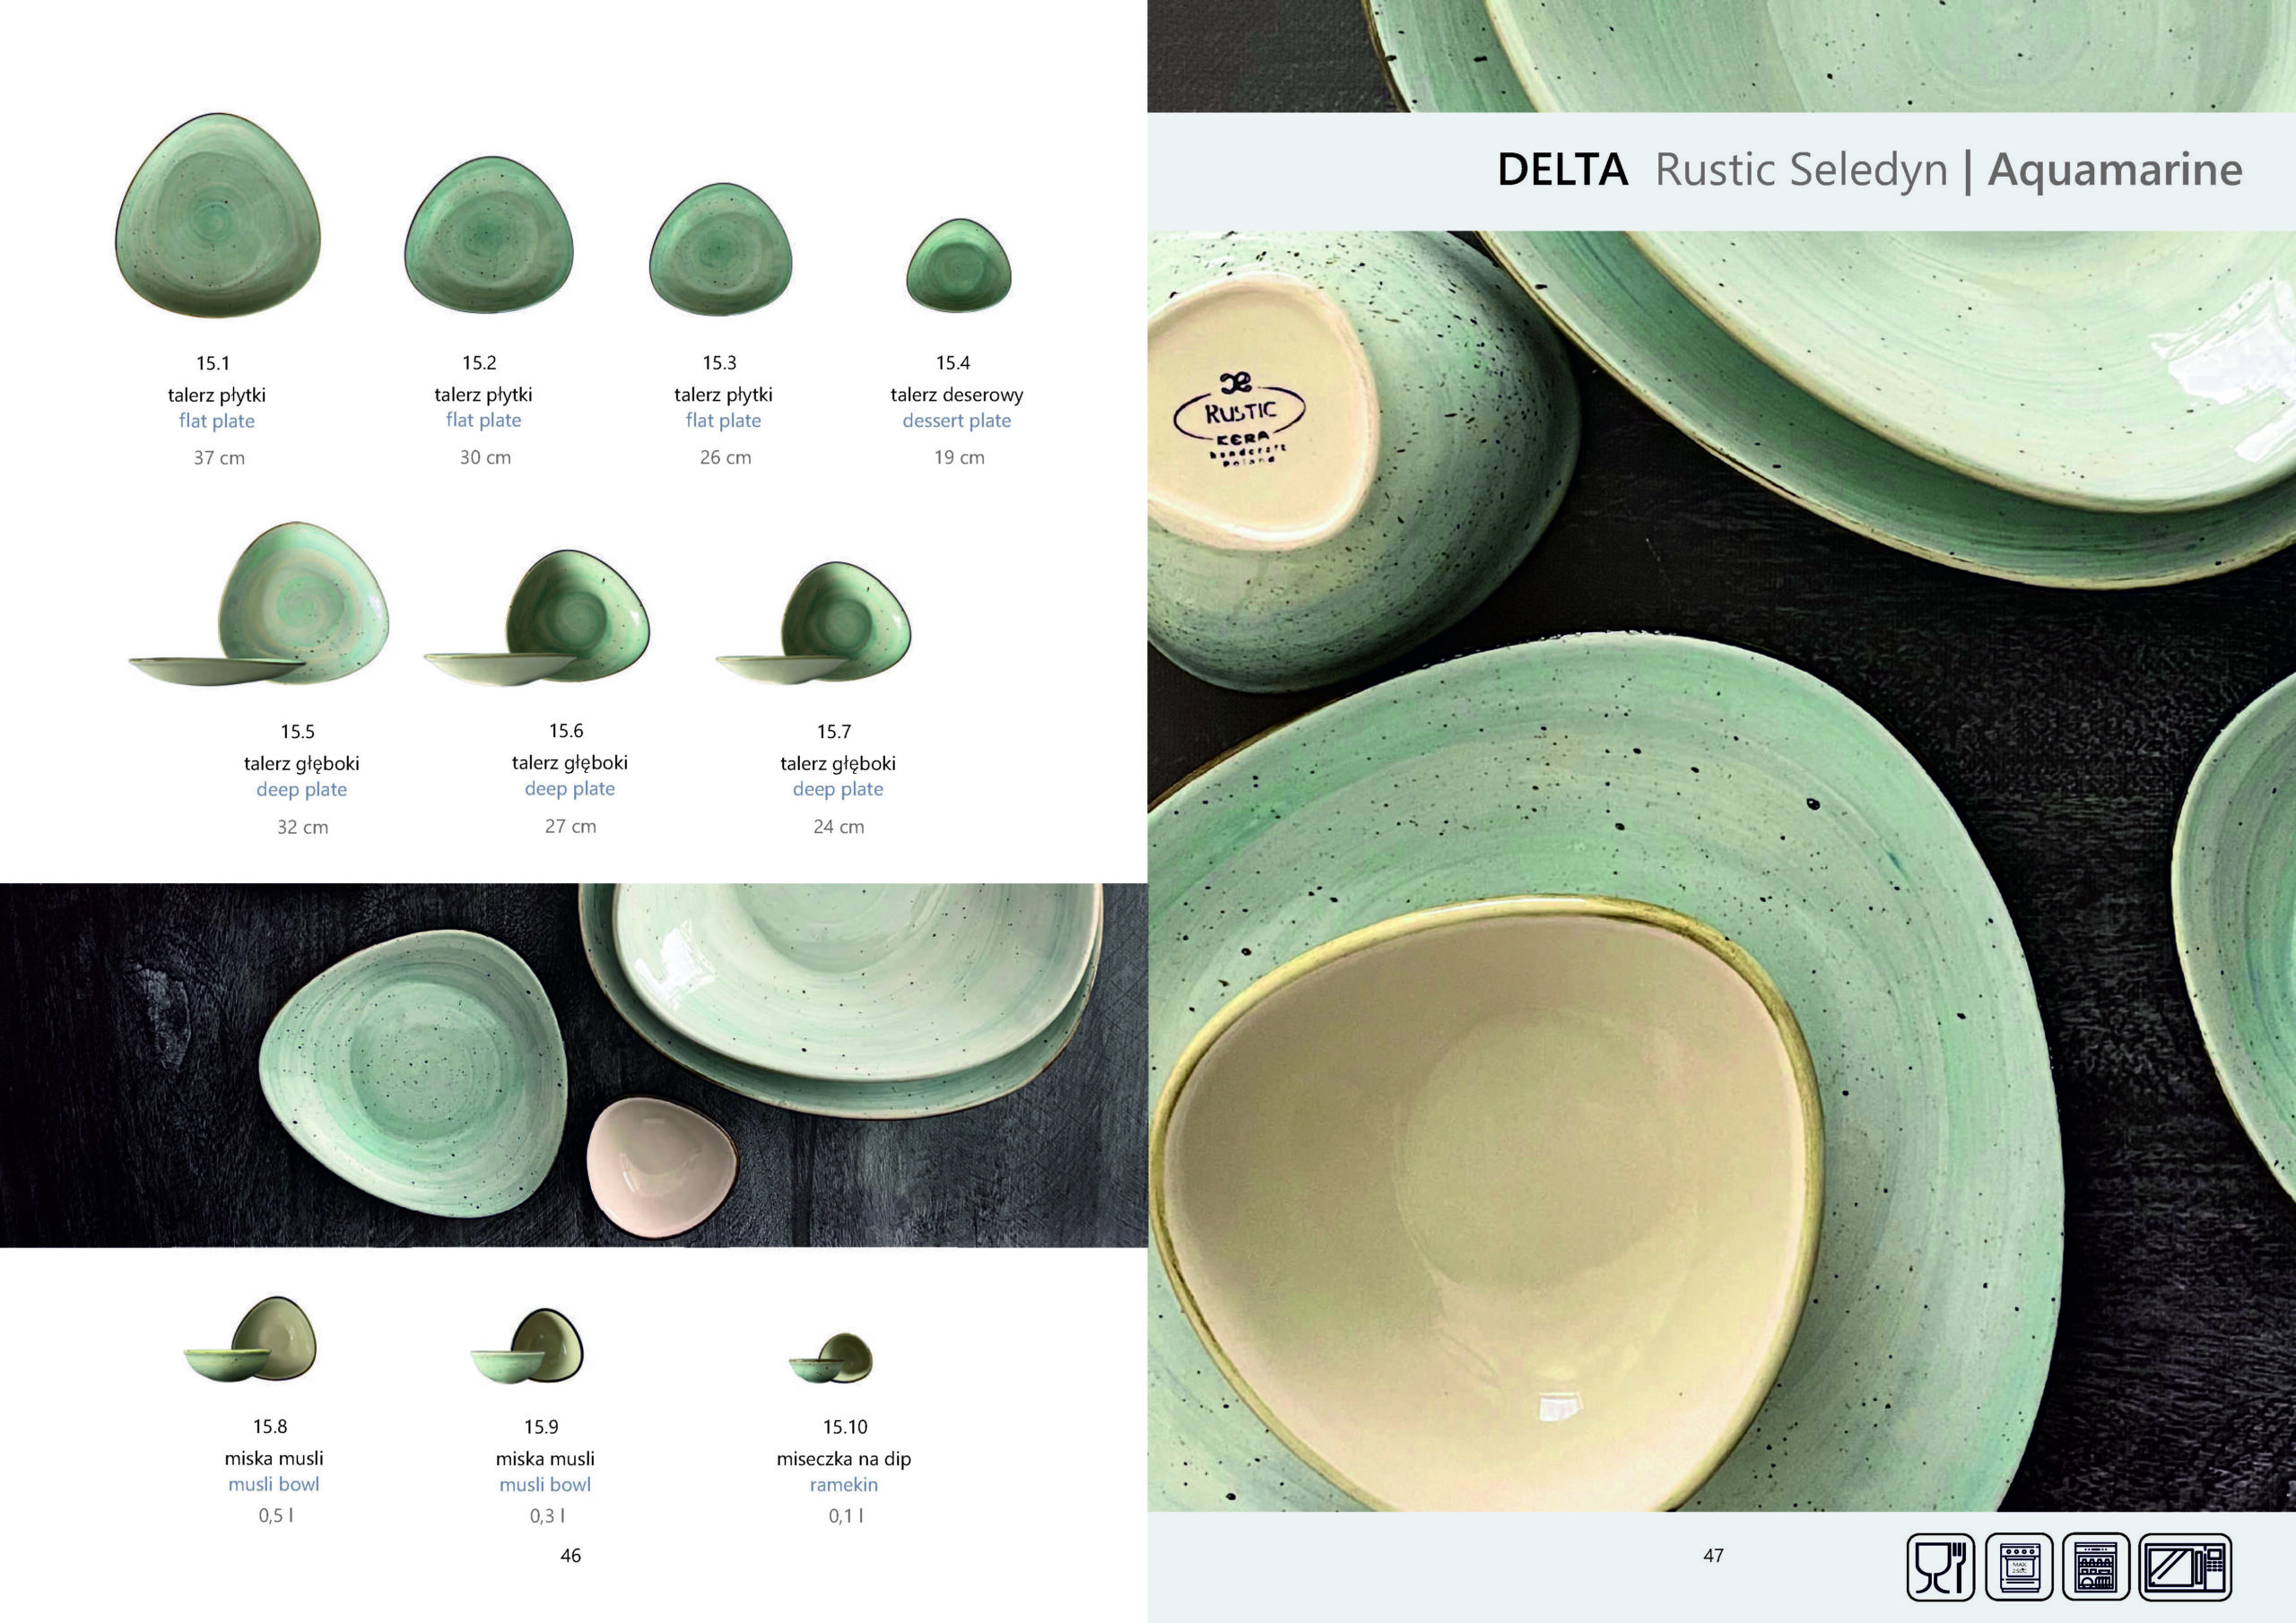Select the 15.2 flat plate 30 cm image
Screen dimensions: 2296x1623
pos(489,235)
